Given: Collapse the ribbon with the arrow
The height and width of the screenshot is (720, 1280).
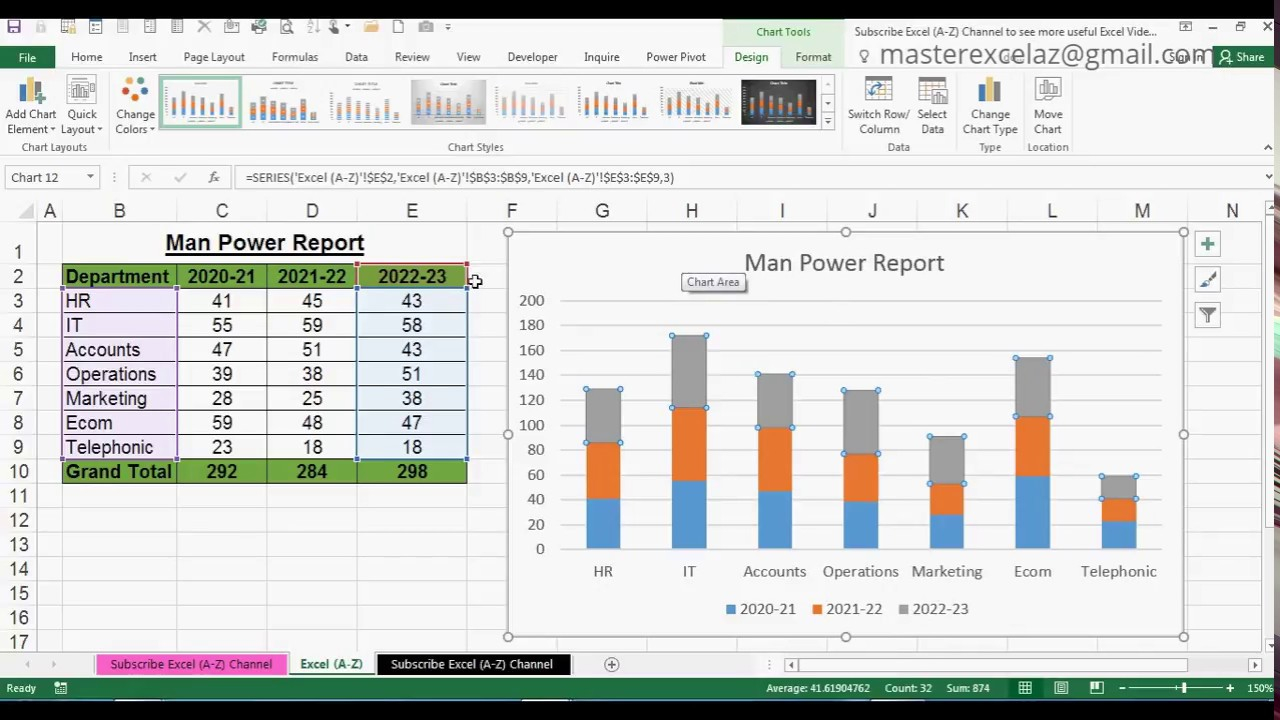Looking at the screenshot, I should point(1268,148).
